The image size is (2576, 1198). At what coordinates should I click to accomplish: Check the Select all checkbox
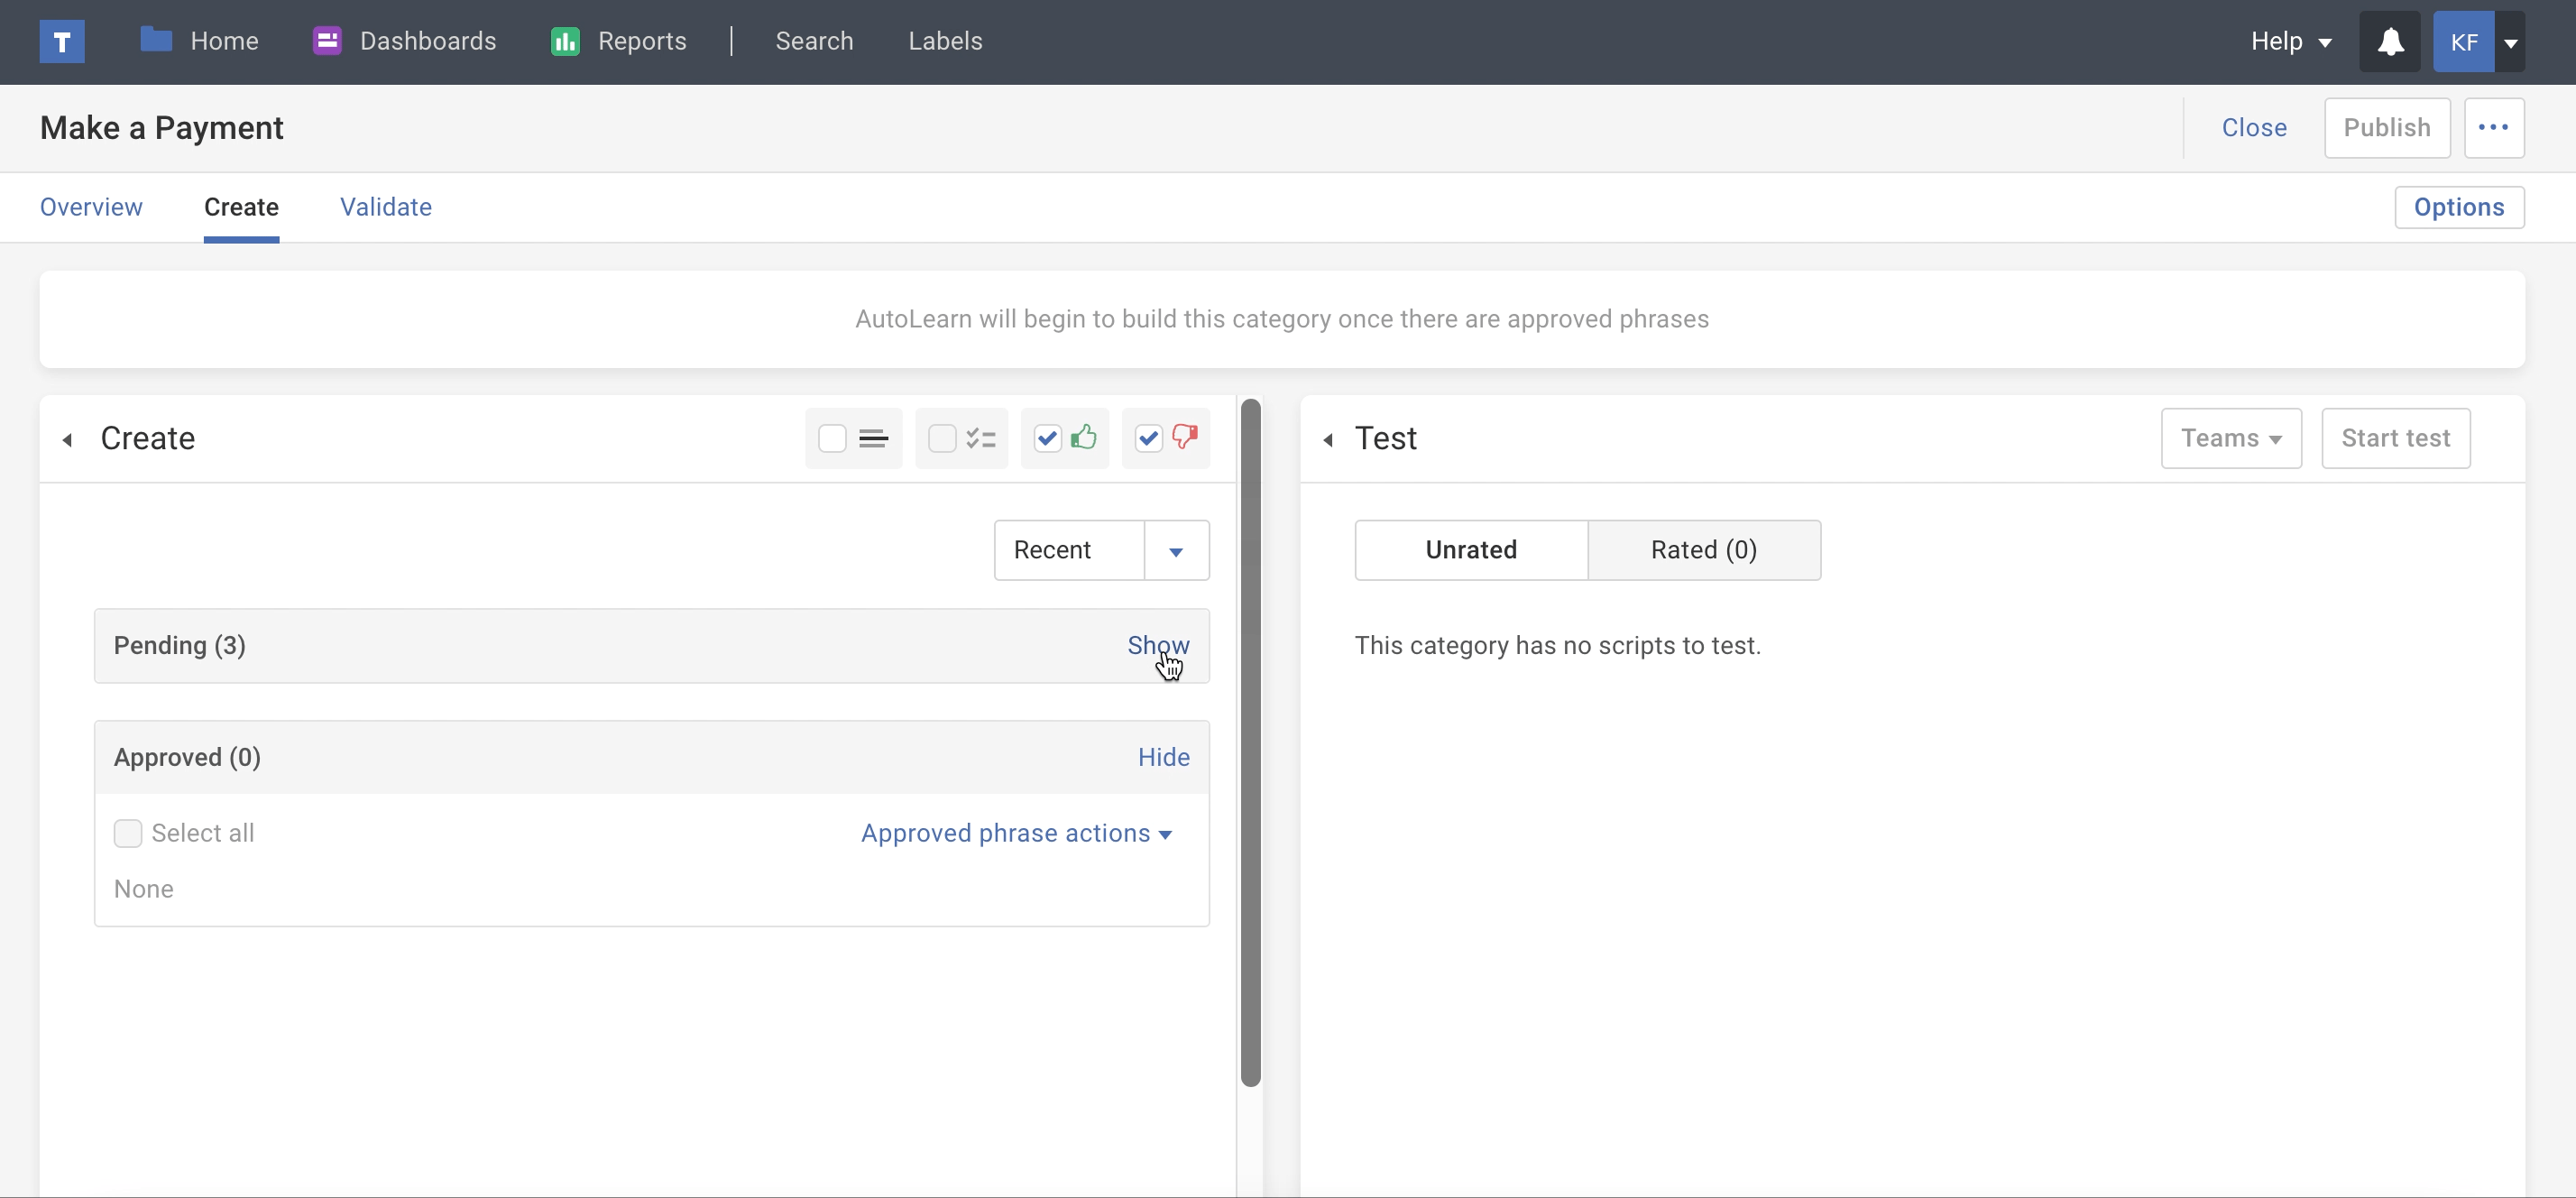pos(128,833)
